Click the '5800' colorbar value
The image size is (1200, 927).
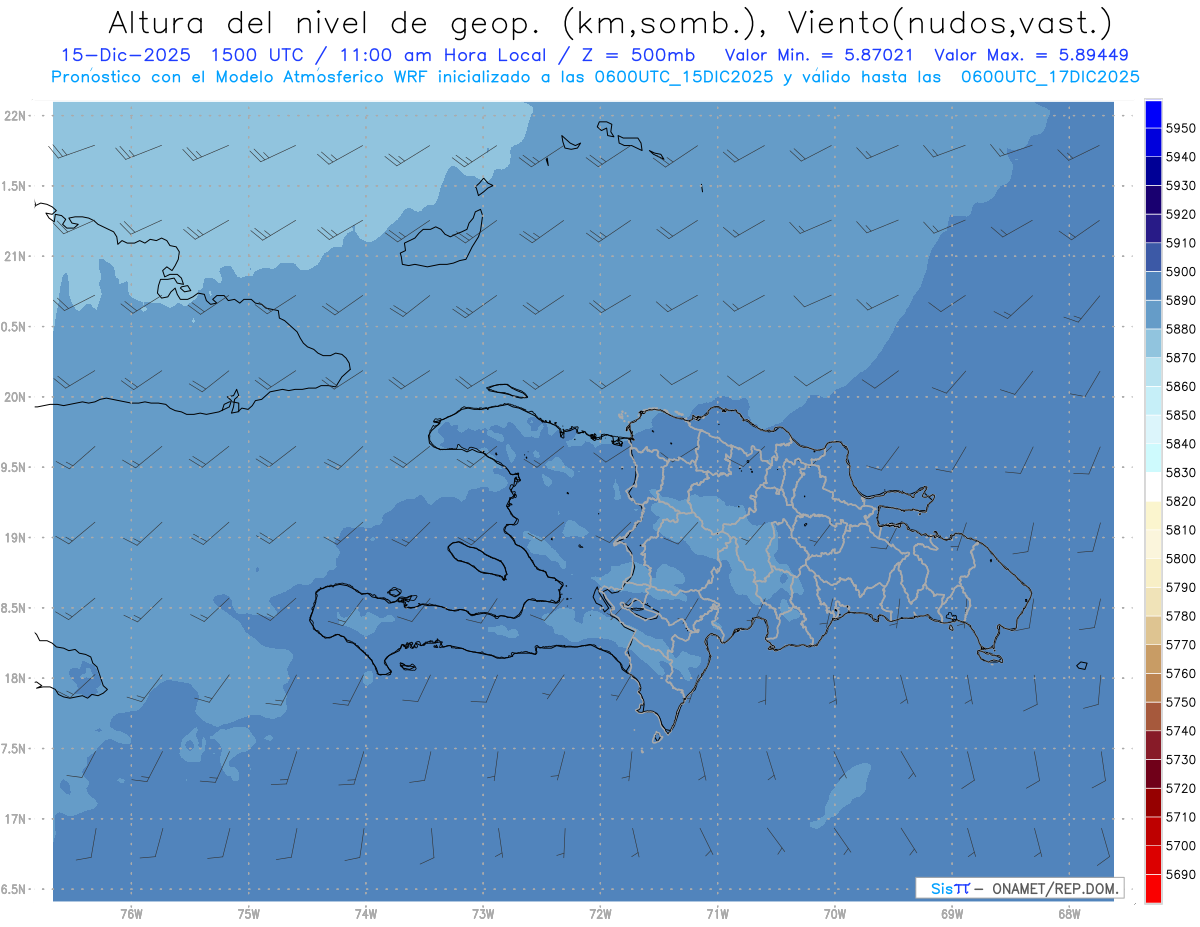point(1180,559)
